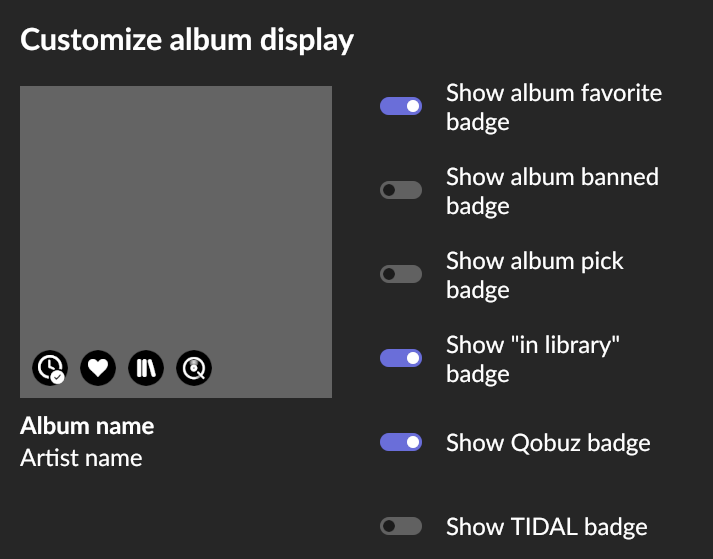Click the "Album name" title text
Screen dimensions: 713x559
click(87, 426)
